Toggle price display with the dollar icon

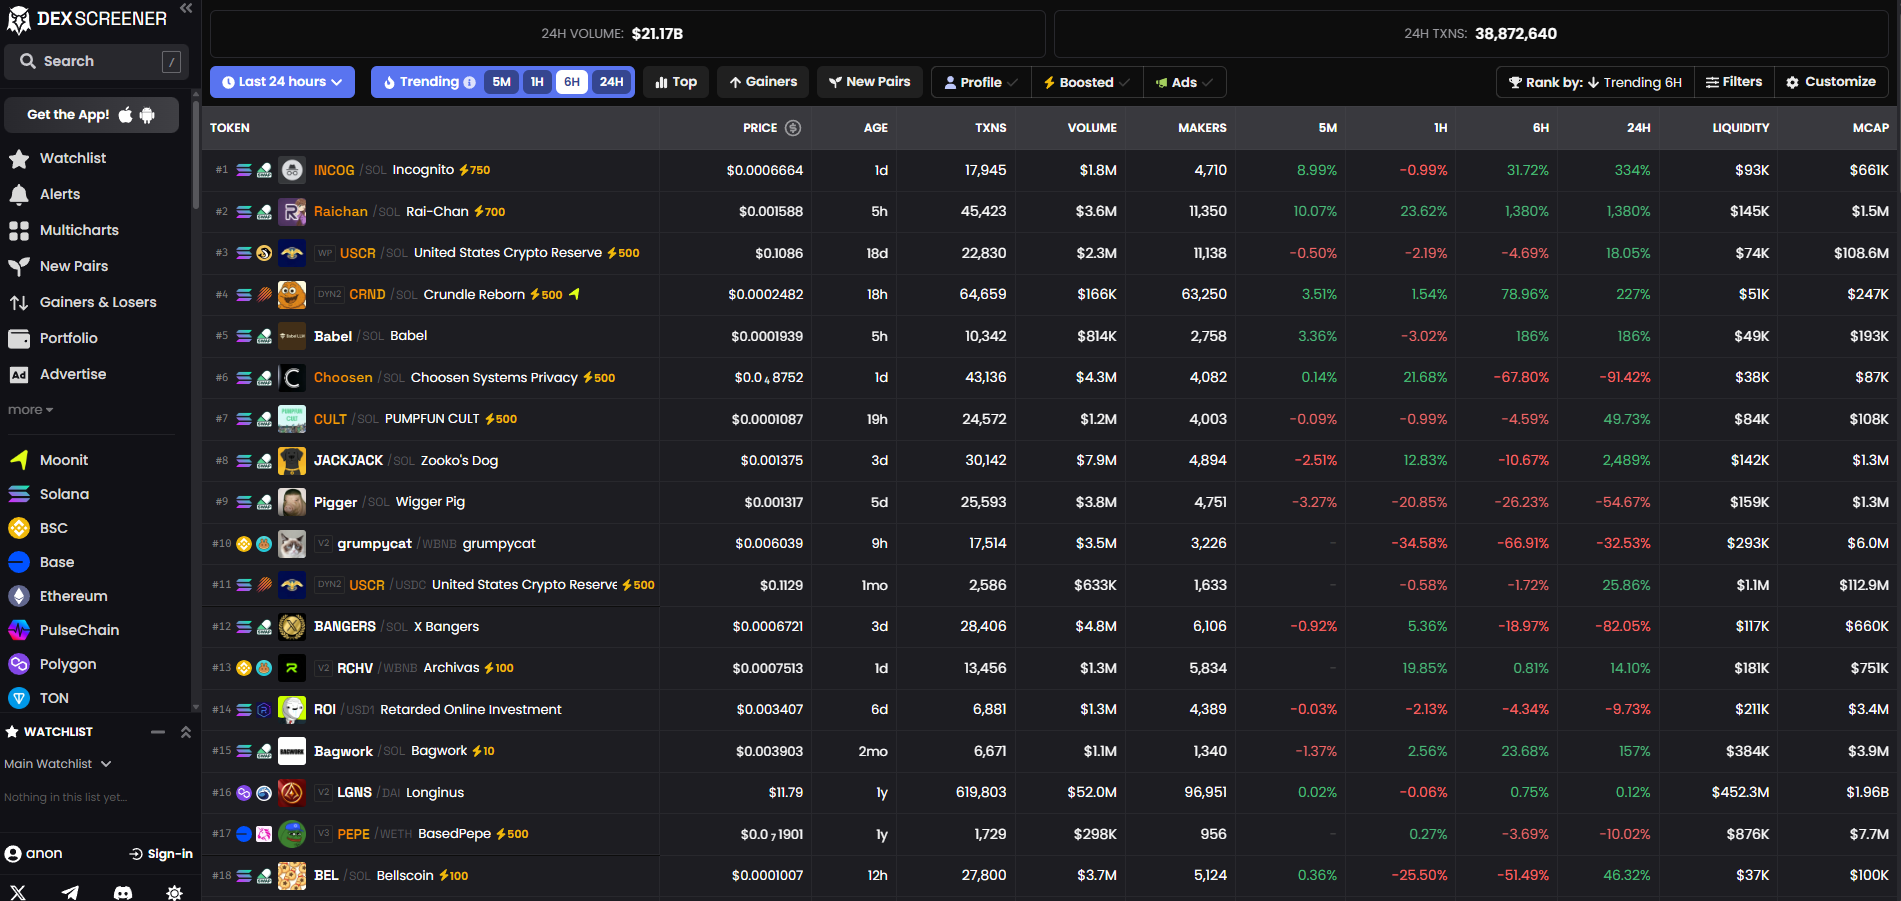pyautogui.click(x=794, y=128)
